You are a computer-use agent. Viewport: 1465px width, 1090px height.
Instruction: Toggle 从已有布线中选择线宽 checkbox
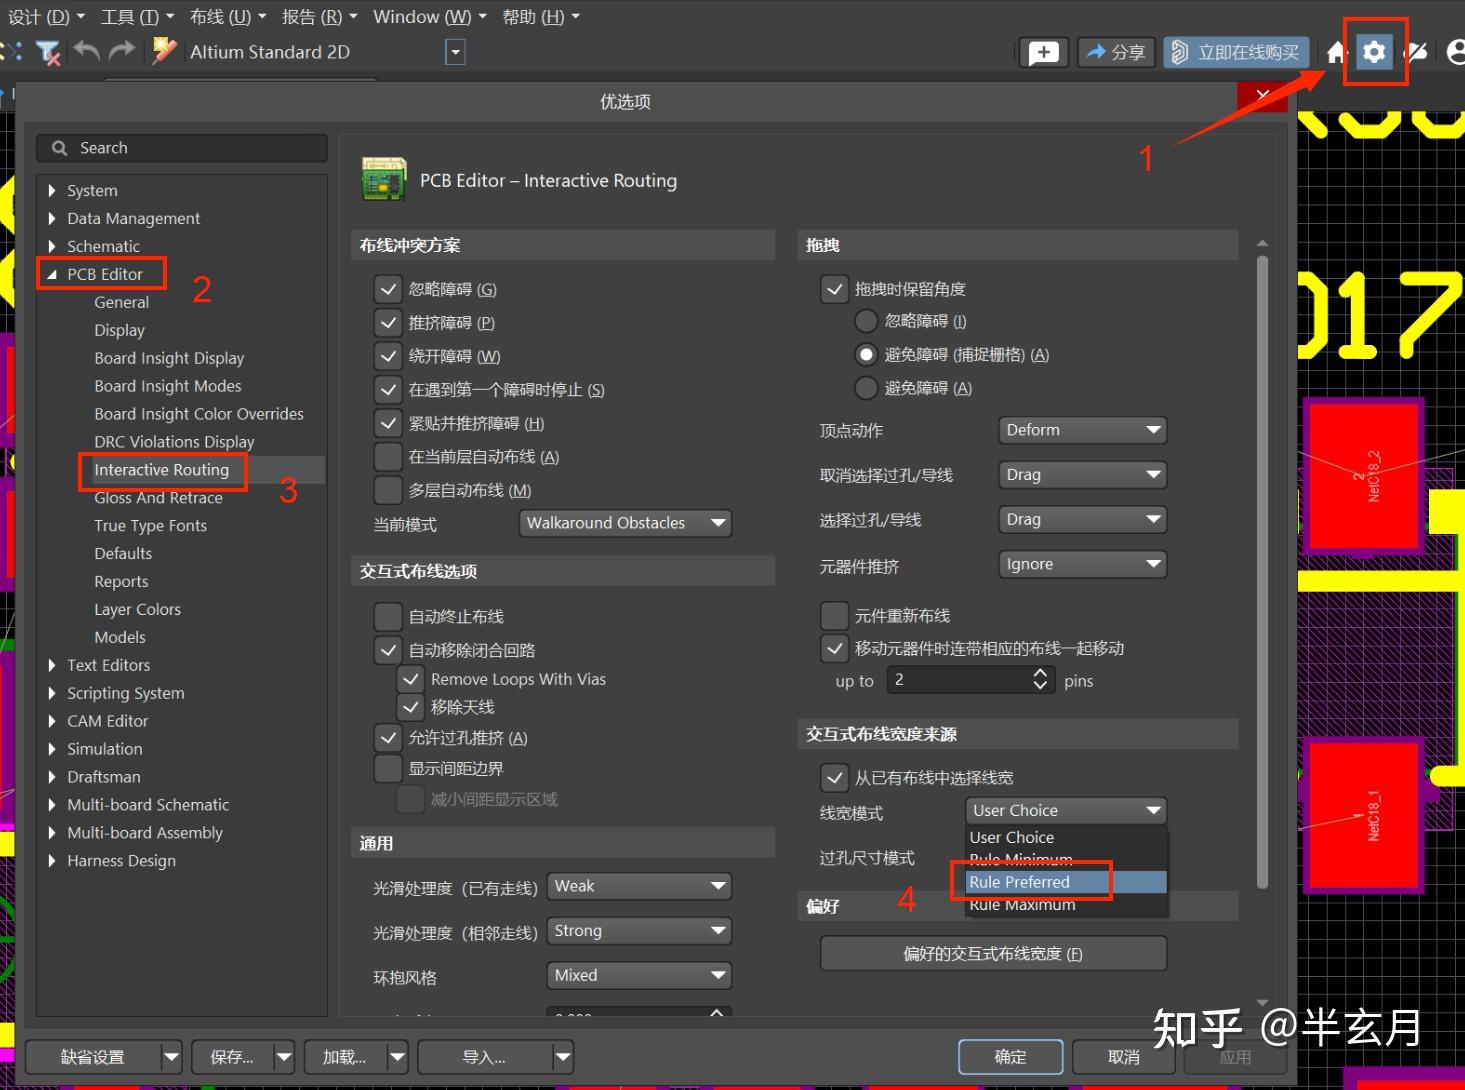(834, 778)
